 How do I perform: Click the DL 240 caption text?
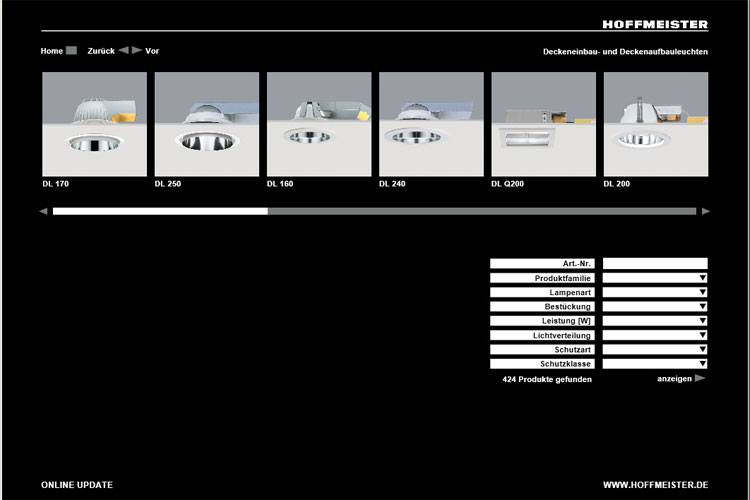(x=392, y=184)
